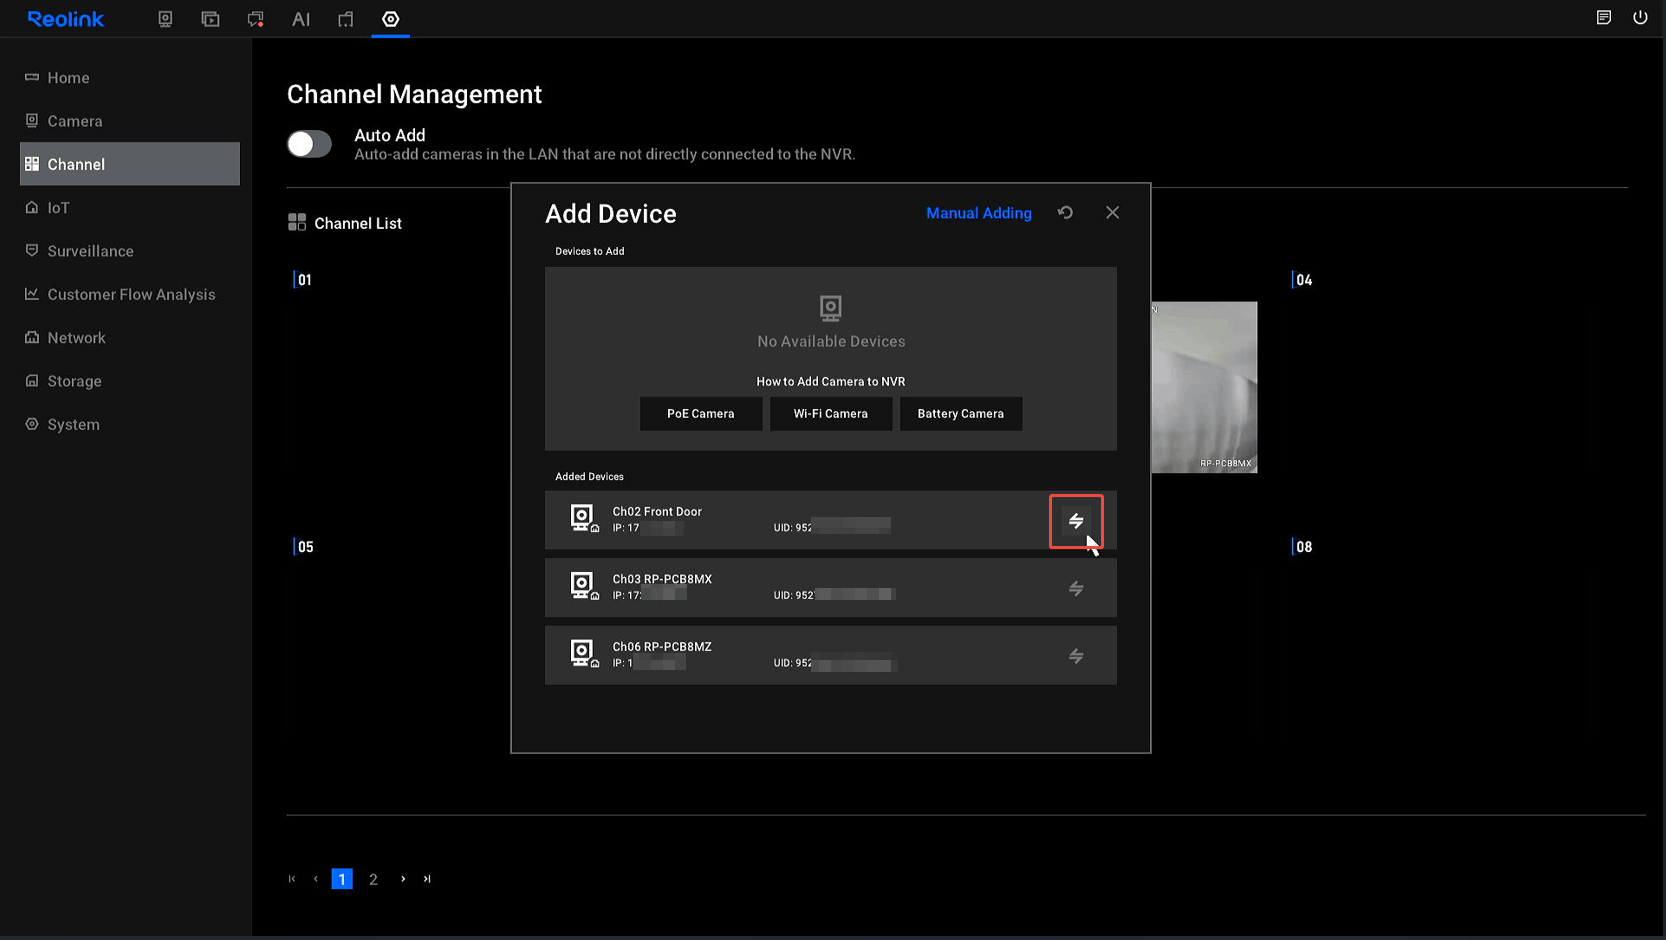Go to first page of channels
The width and height of the screenshot is (1666, 940).
[x=292, y=879]
